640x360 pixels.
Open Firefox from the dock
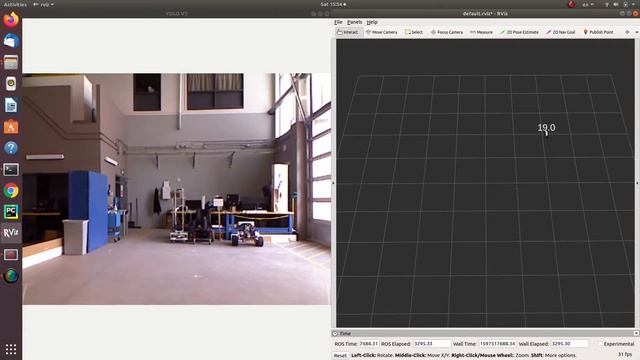point(11,20)
